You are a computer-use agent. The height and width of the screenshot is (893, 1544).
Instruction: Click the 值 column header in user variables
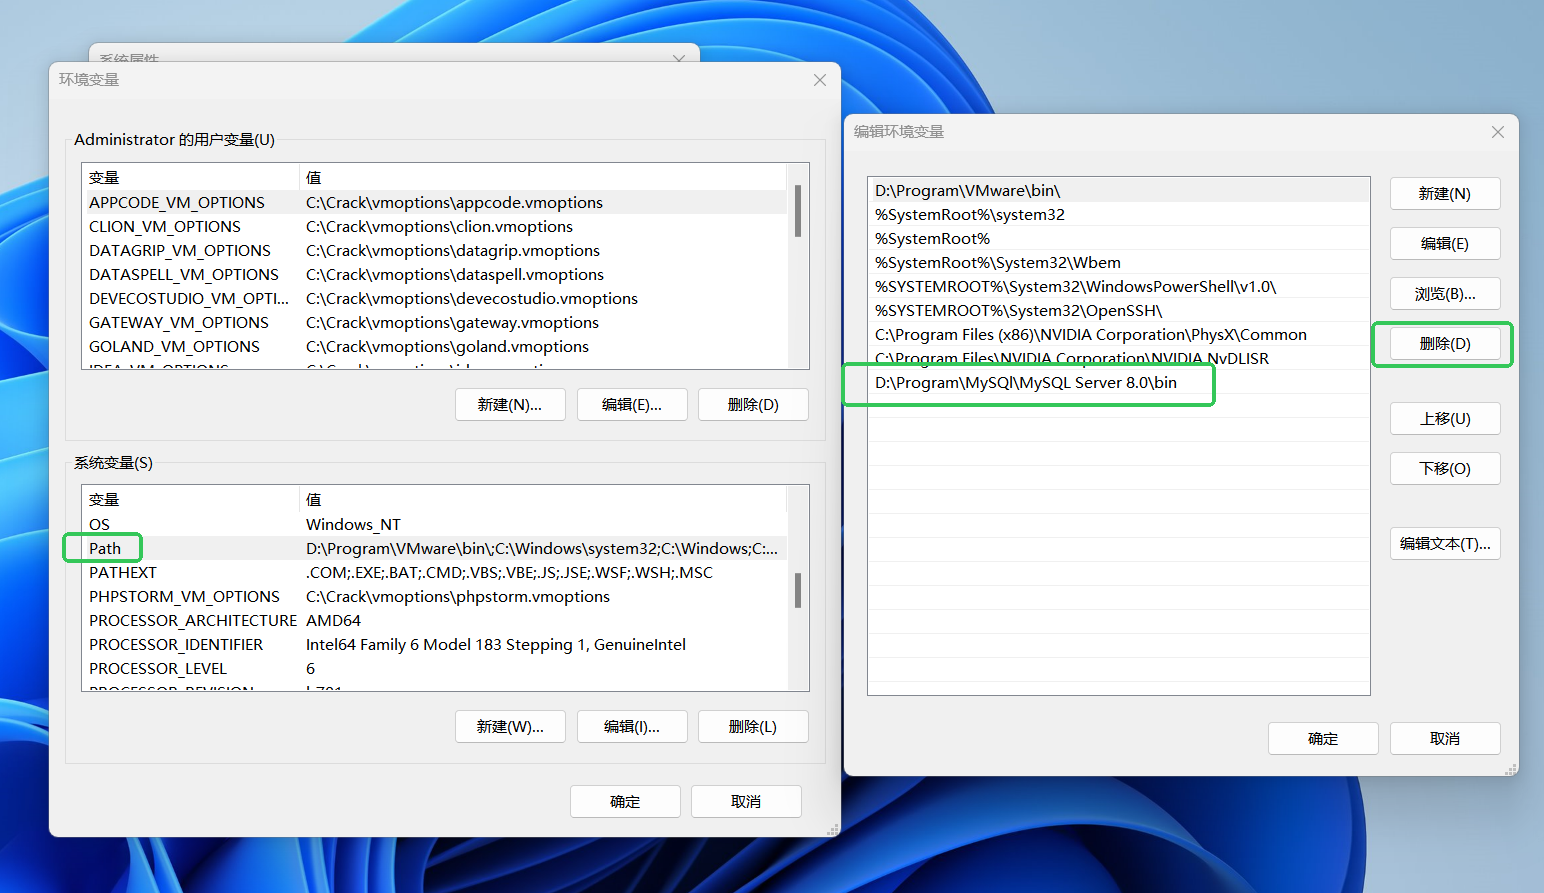[543, 178]
